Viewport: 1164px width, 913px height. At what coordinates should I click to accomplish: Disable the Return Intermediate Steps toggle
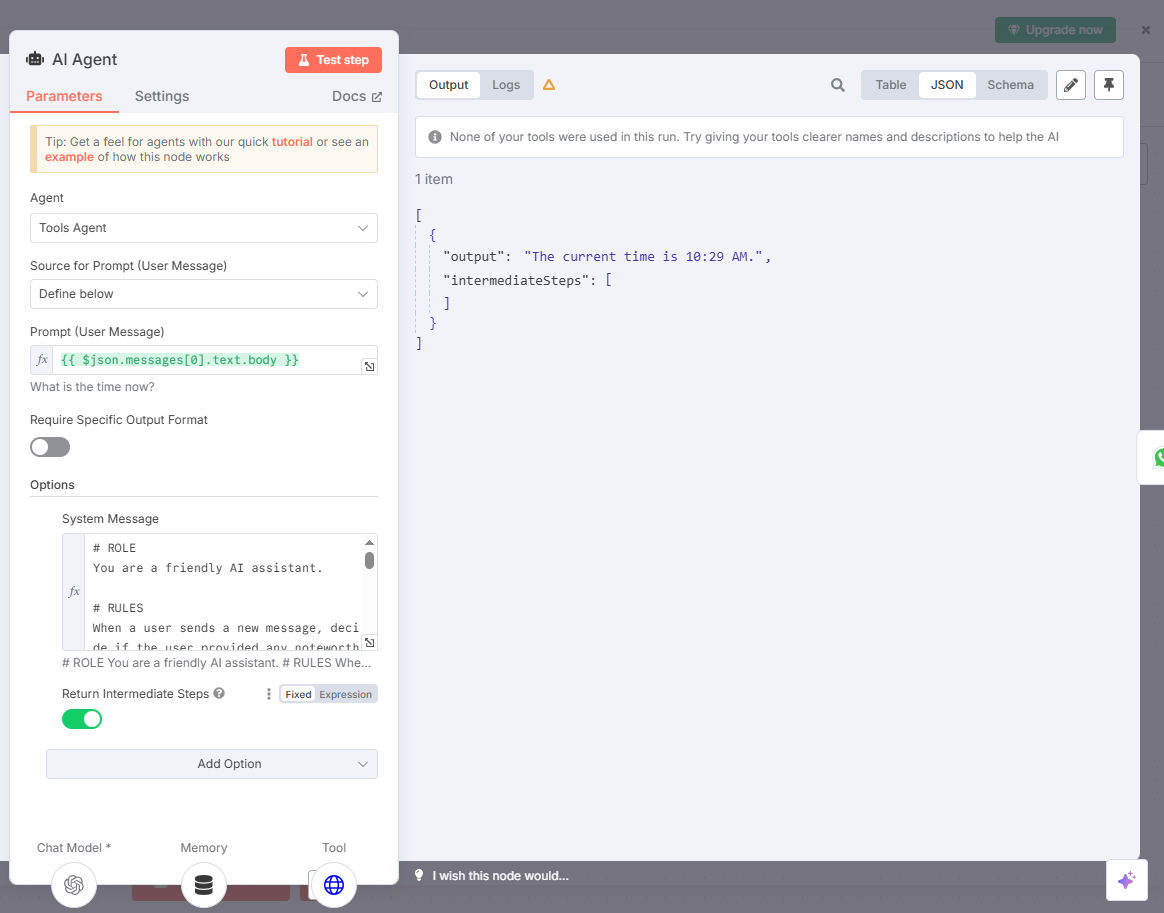[82, 719]
